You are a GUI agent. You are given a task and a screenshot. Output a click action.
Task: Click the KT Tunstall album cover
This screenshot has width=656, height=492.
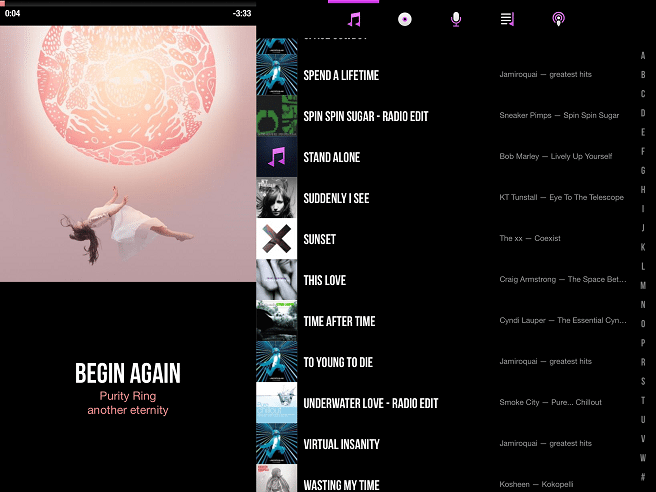[x=277, y=198]
